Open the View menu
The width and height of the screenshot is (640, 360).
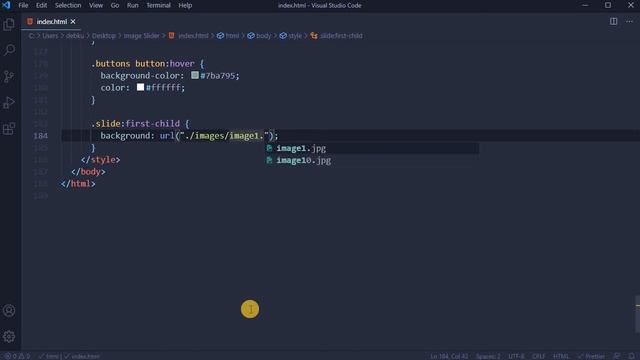96,5
